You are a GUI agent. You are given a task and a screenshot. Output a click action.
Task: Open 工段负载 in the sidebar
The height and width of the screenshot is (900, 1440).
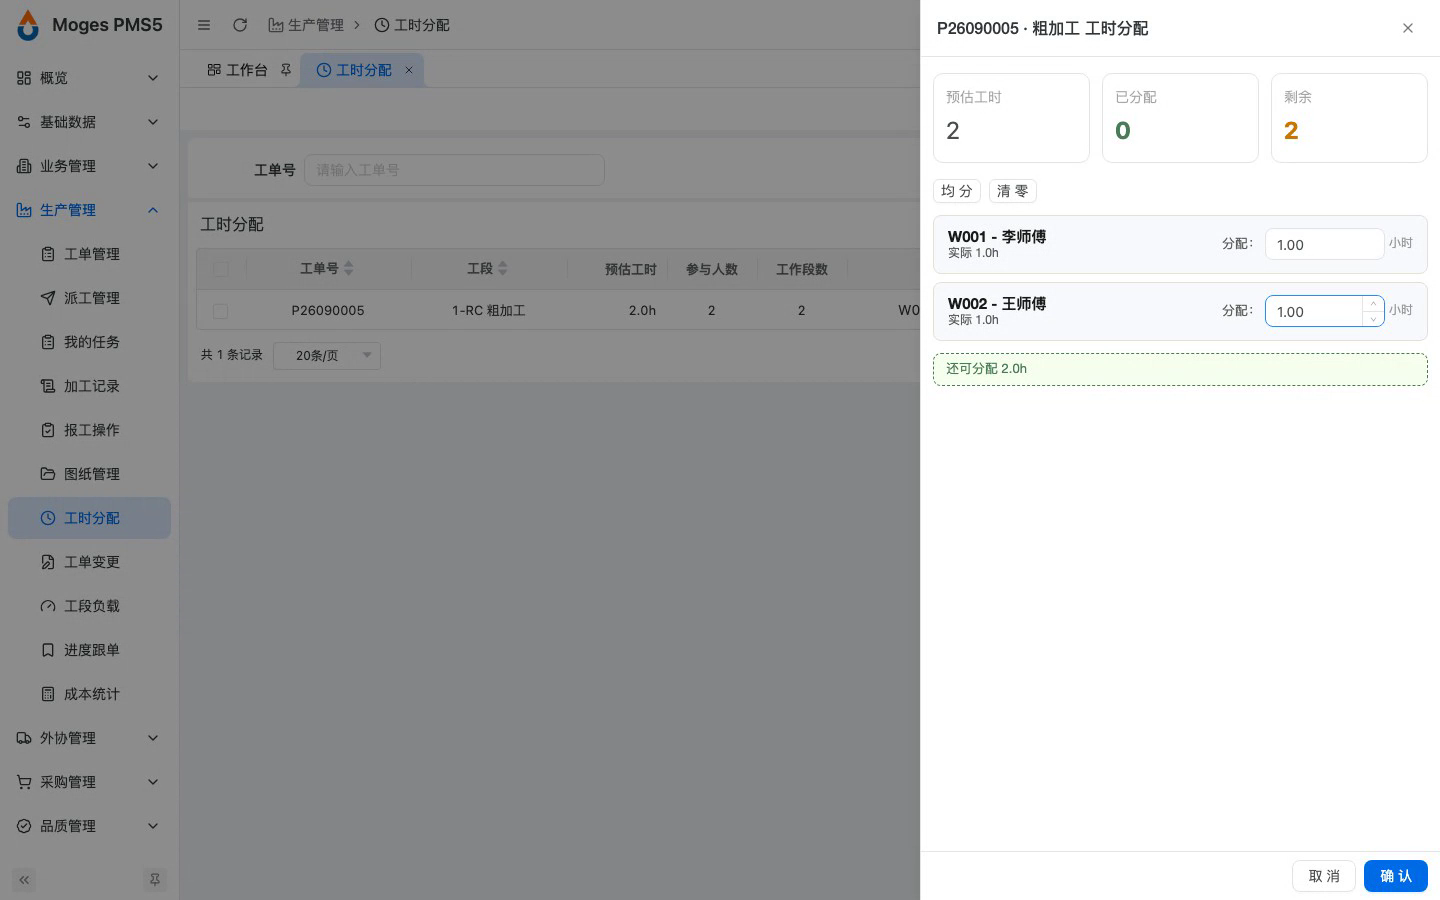(90, 606)
